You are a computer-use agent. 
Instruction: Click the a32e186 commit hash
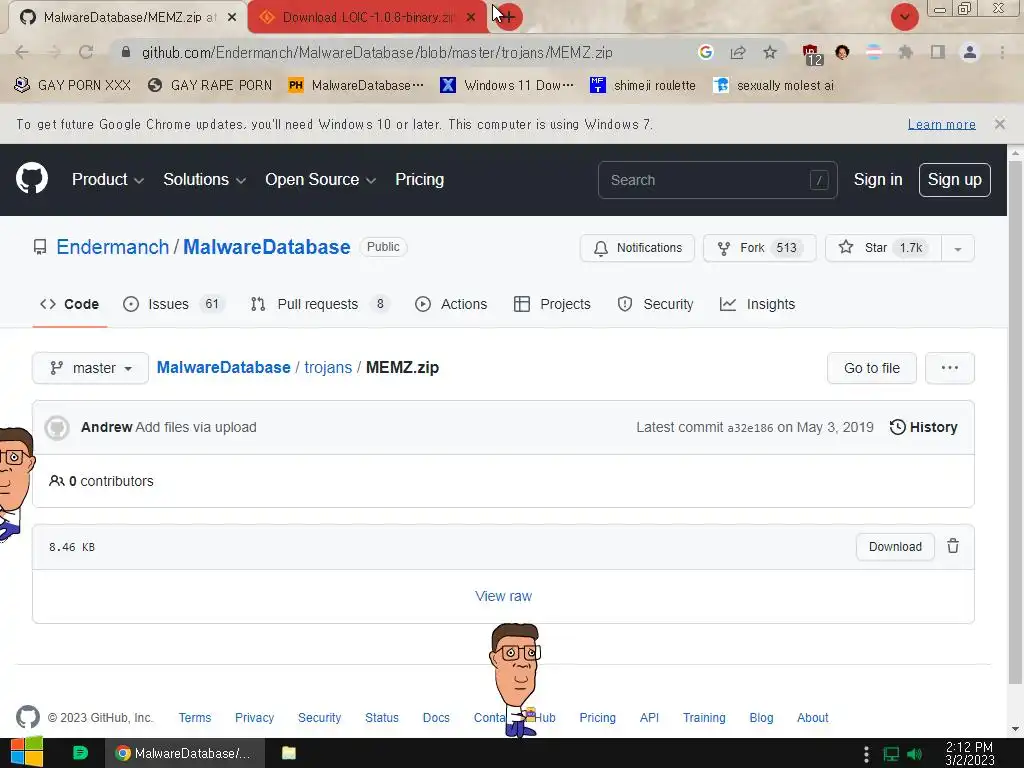750,428
